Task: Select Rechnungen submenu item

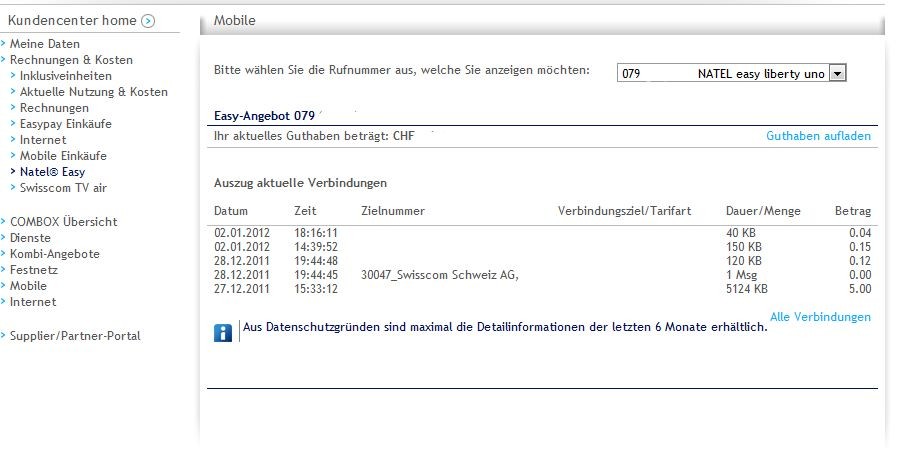Action: (54, 108)
